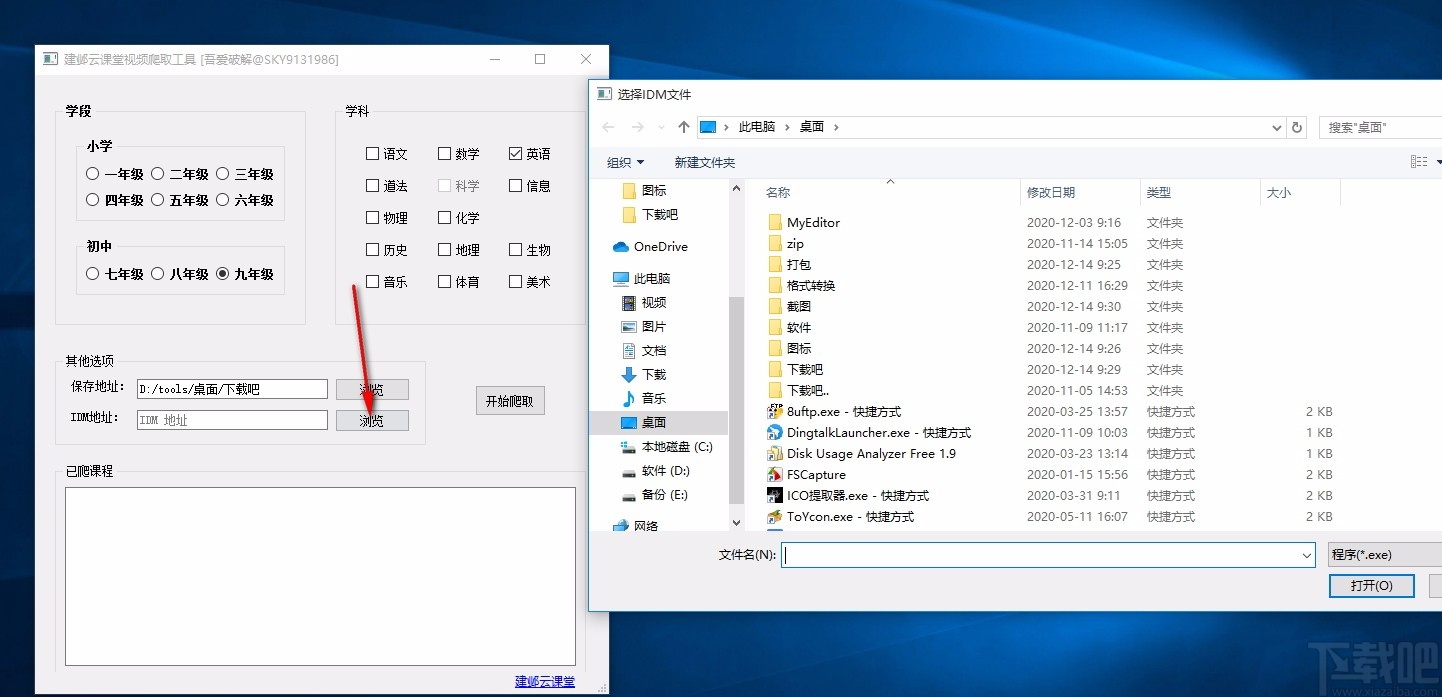Screen dimensions: 1442x697
Task: Check the 语文 subject checkbox
Action: [370, 153]
